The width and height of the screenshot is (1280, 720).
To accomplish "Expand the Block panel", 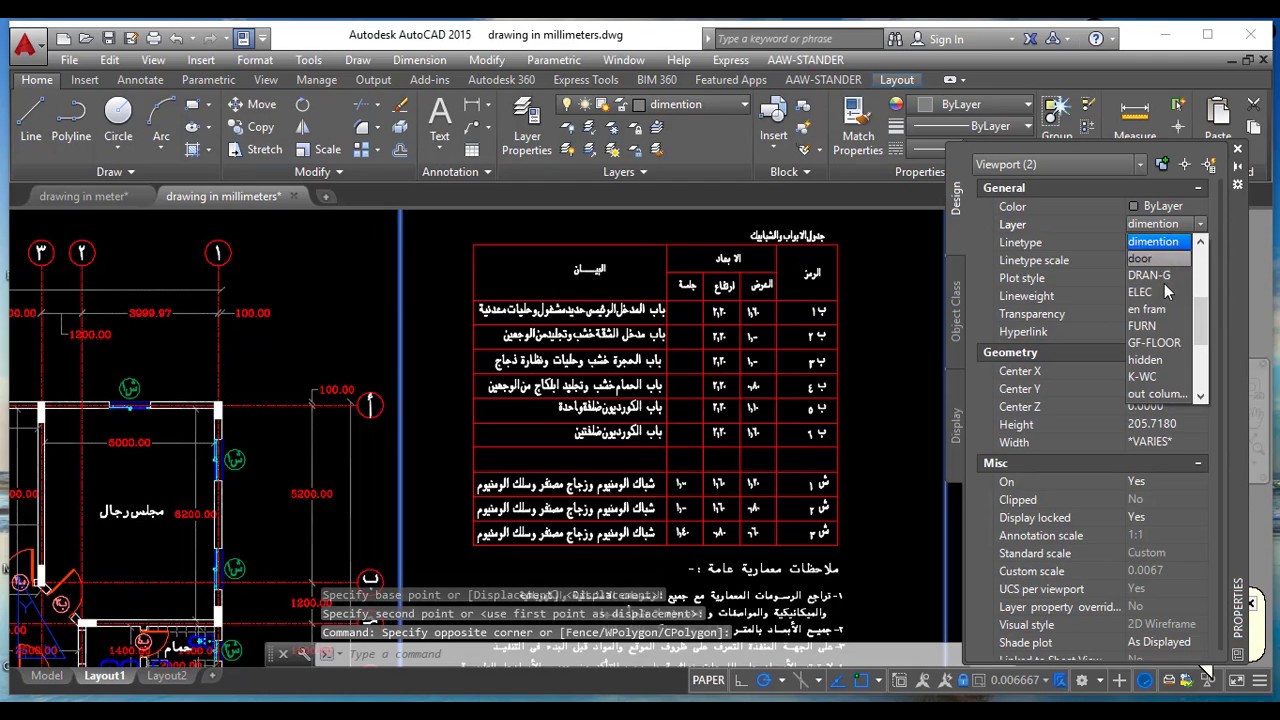I will pos(790,172).
